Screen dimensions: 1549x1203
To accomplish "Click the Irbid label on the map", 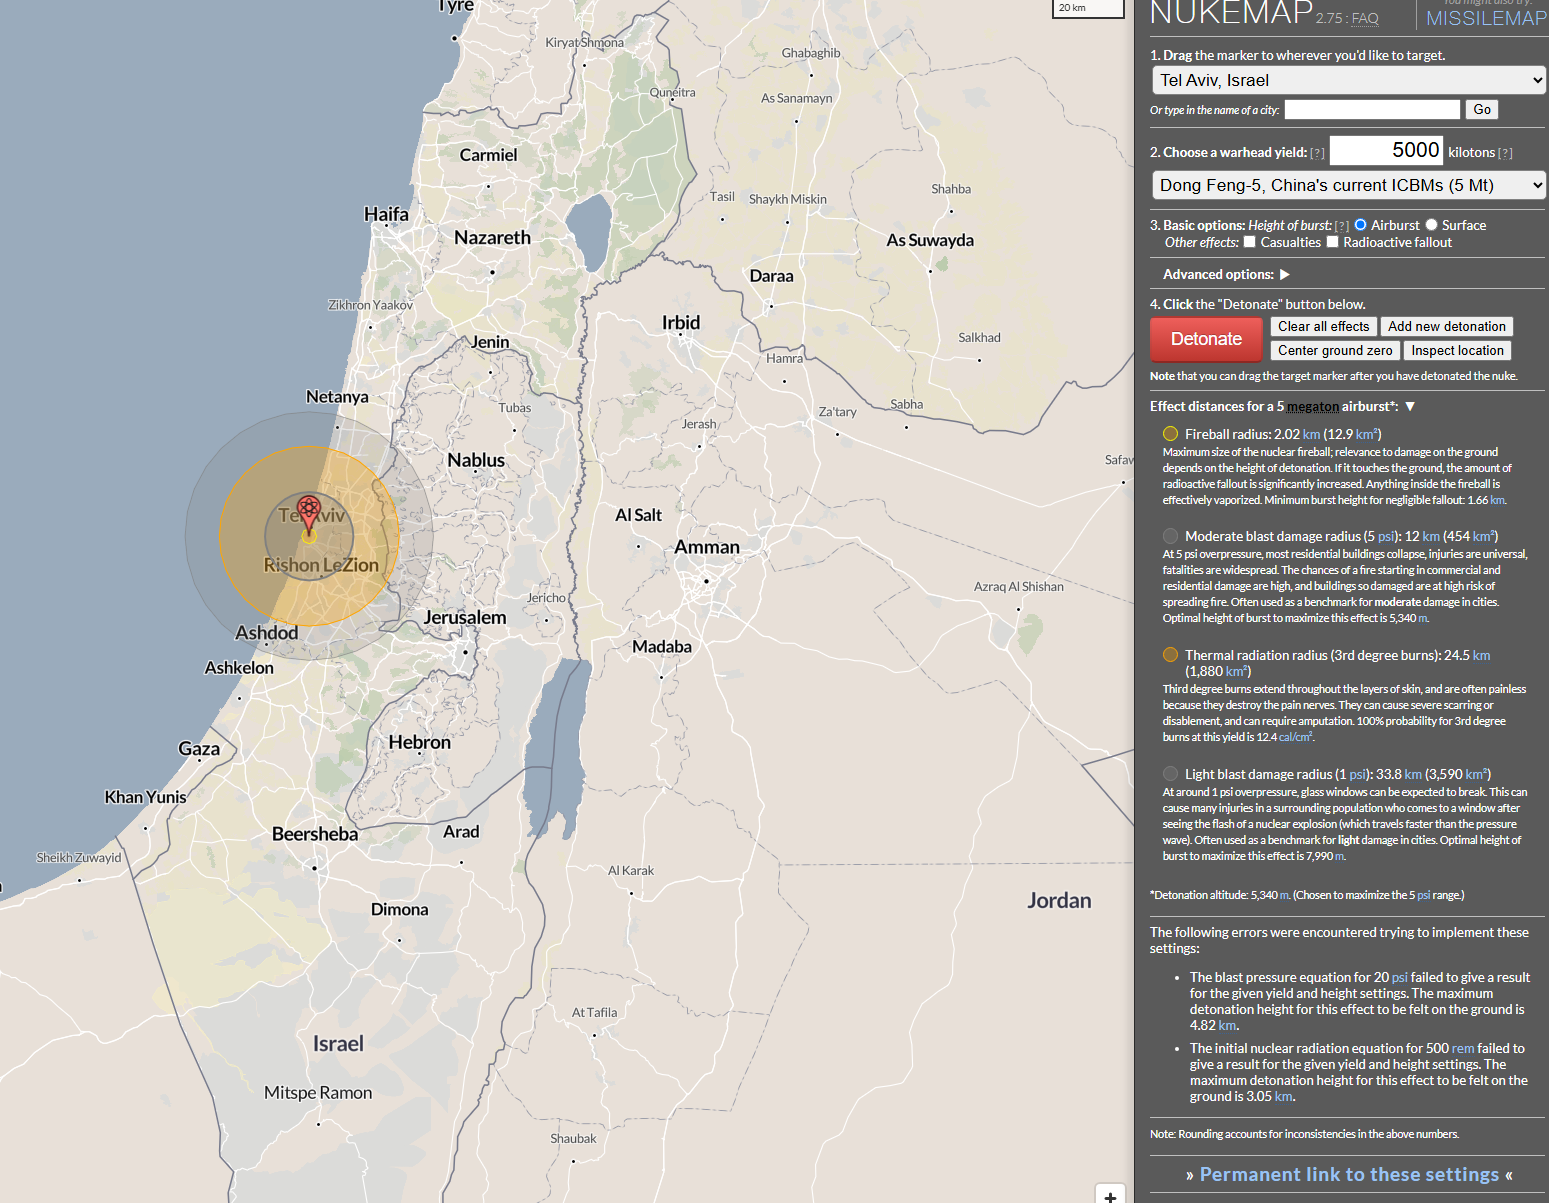I will 681,323.
